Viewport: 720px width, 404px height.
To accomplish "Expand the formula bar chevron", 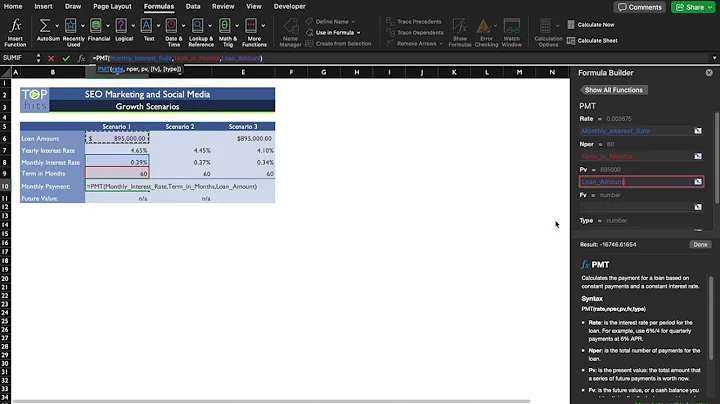I will coord(714,58).
